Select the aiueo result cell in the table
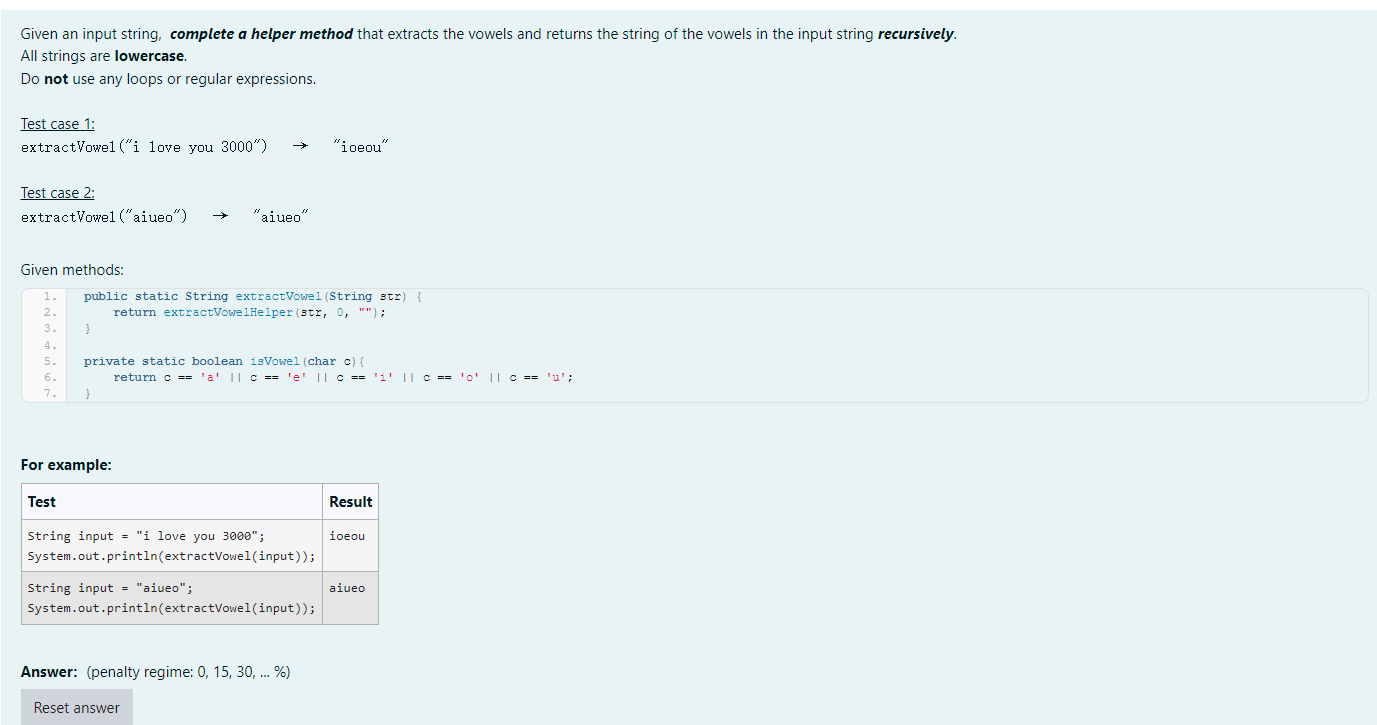 pos(346,587)
